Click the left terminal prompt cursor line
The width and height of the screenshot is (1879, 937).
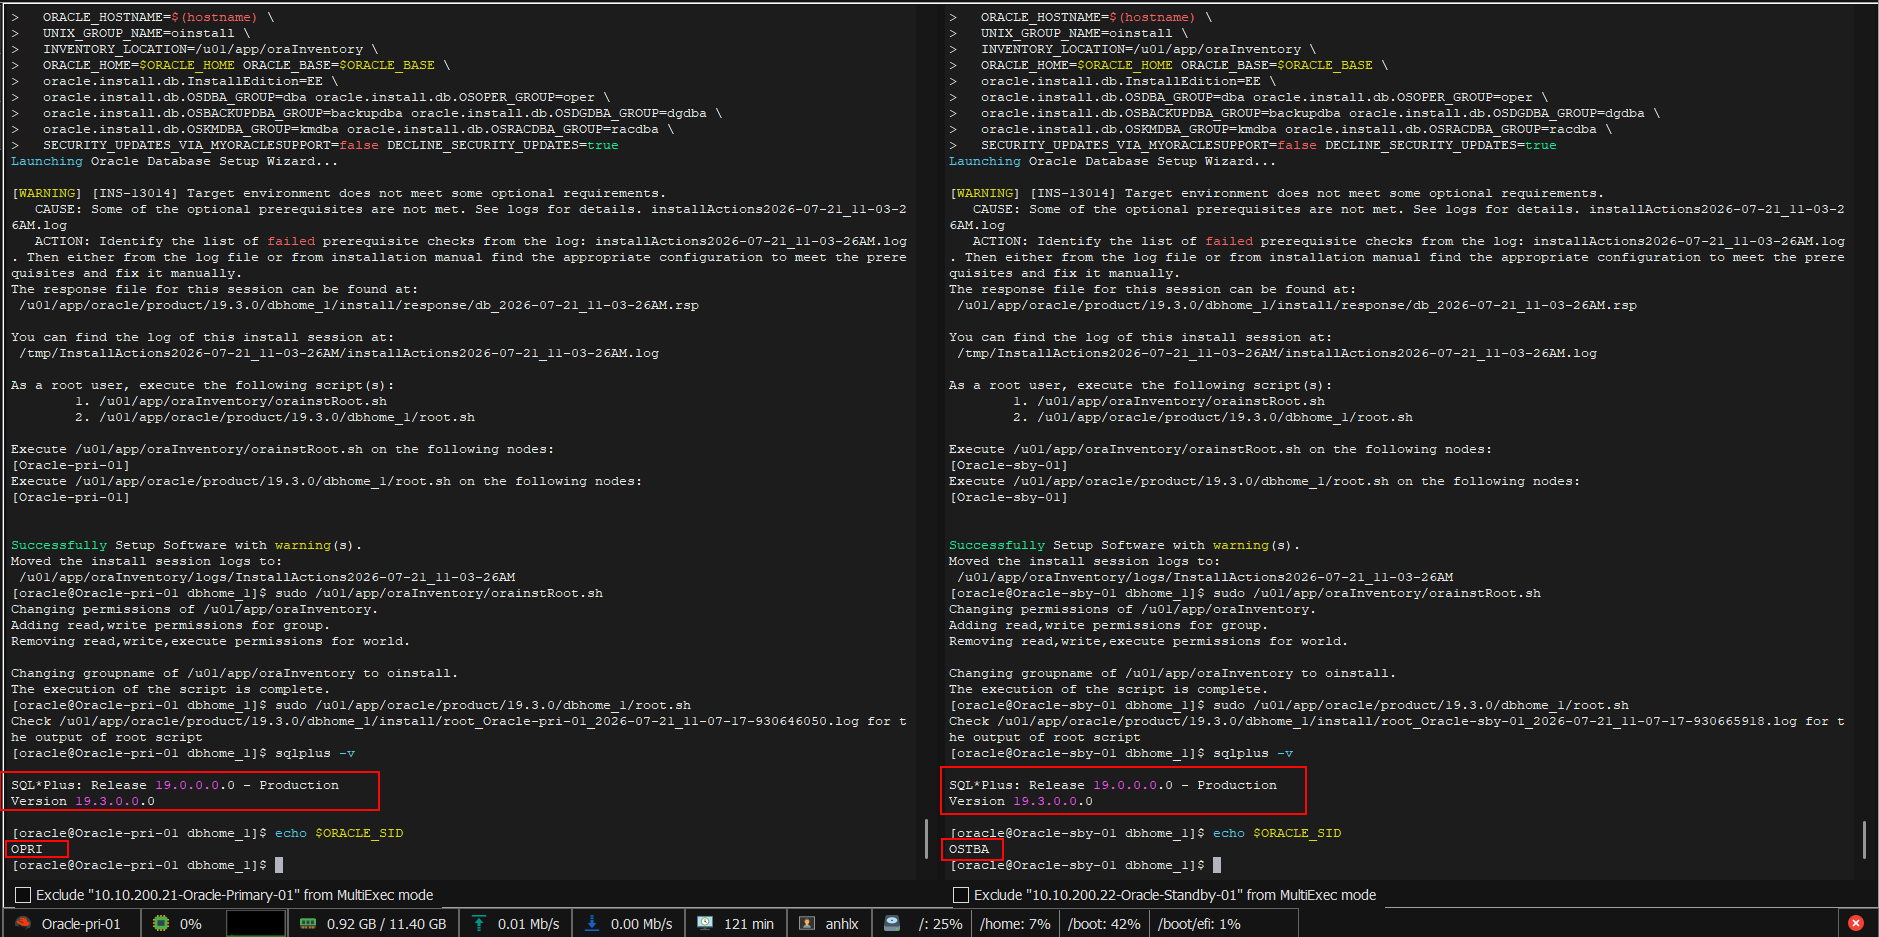click(147, 865)
